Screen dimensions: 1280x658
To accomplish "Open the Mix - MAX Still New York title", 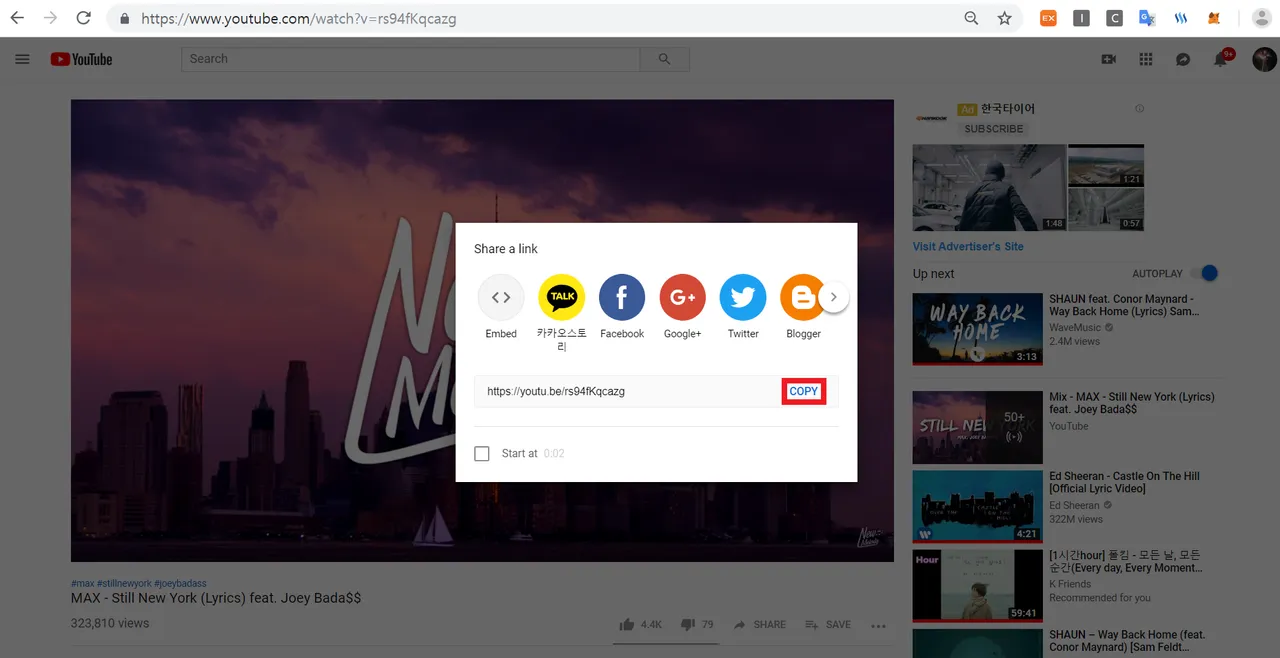I will [1132, 403].
